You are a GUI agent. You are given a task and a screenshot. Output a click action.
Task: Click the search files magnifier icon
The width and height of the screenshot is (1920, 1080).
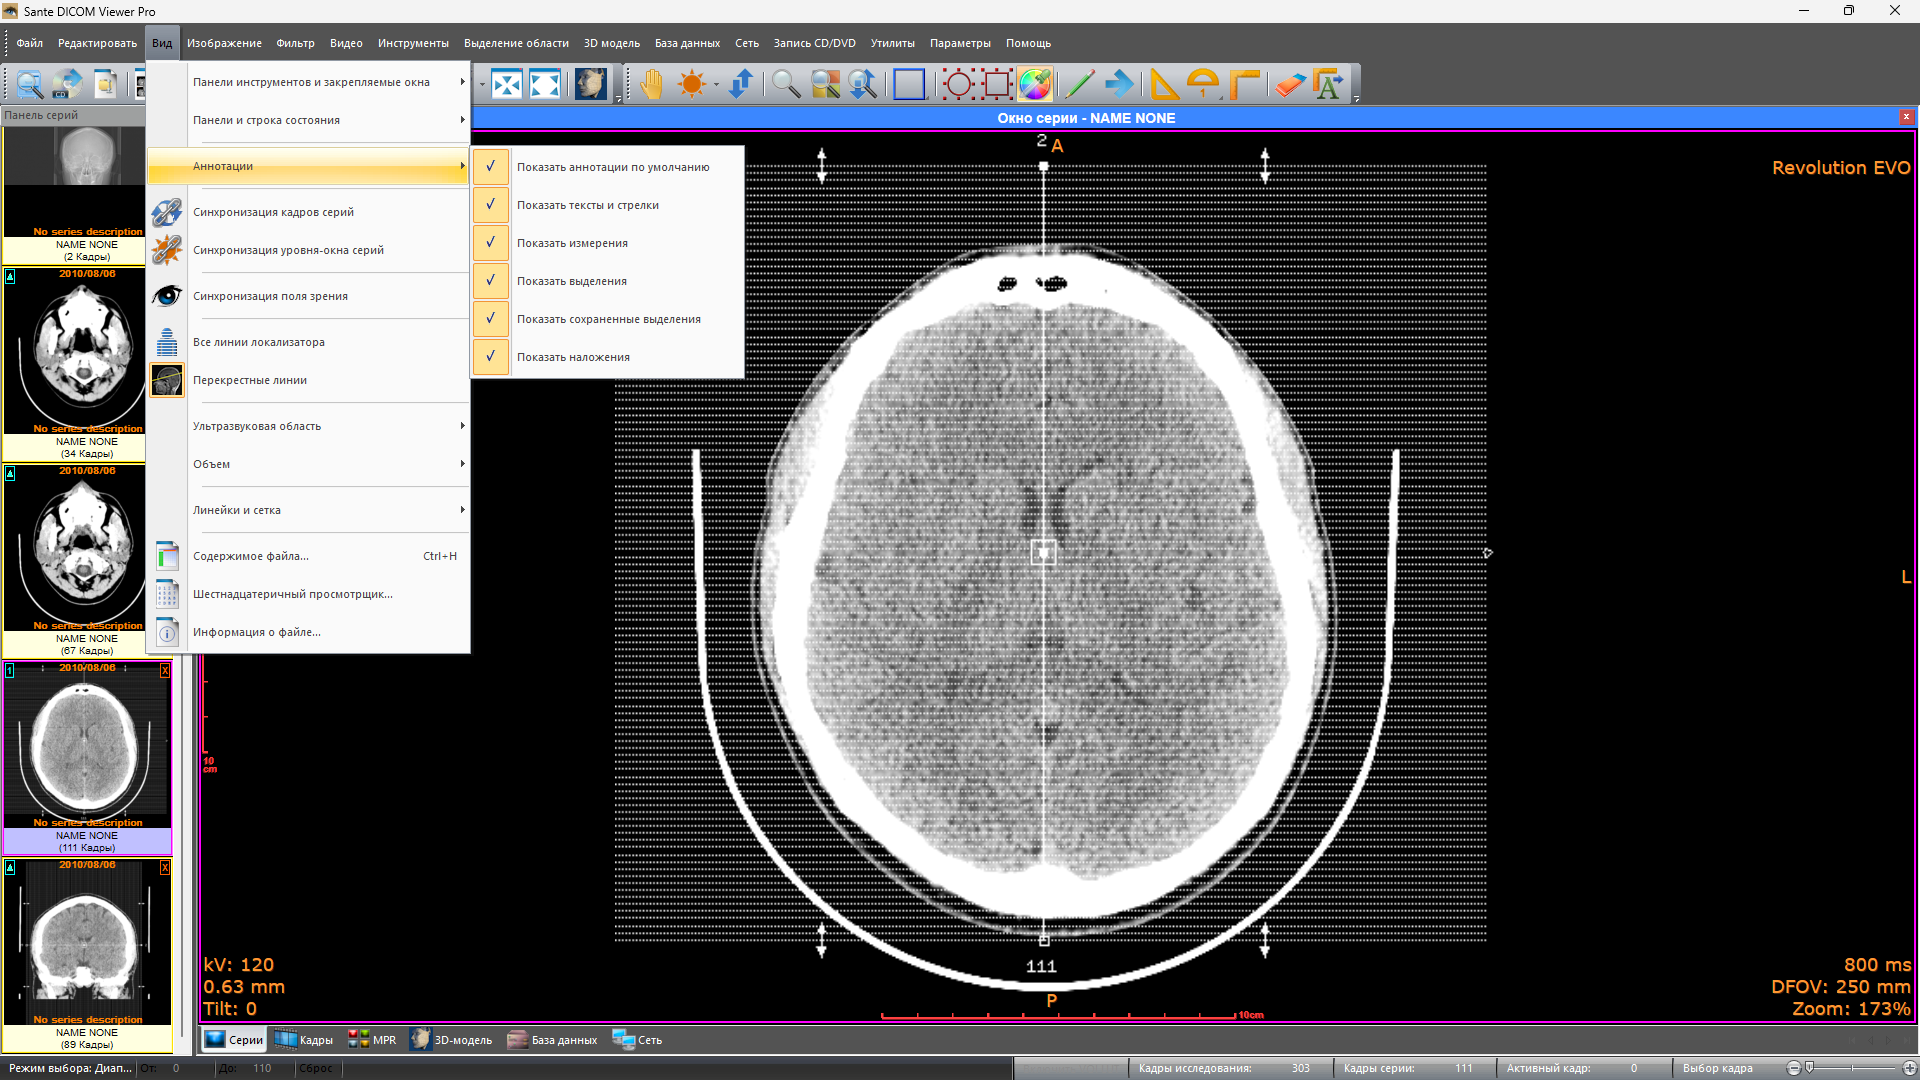(x=29, y=84)
